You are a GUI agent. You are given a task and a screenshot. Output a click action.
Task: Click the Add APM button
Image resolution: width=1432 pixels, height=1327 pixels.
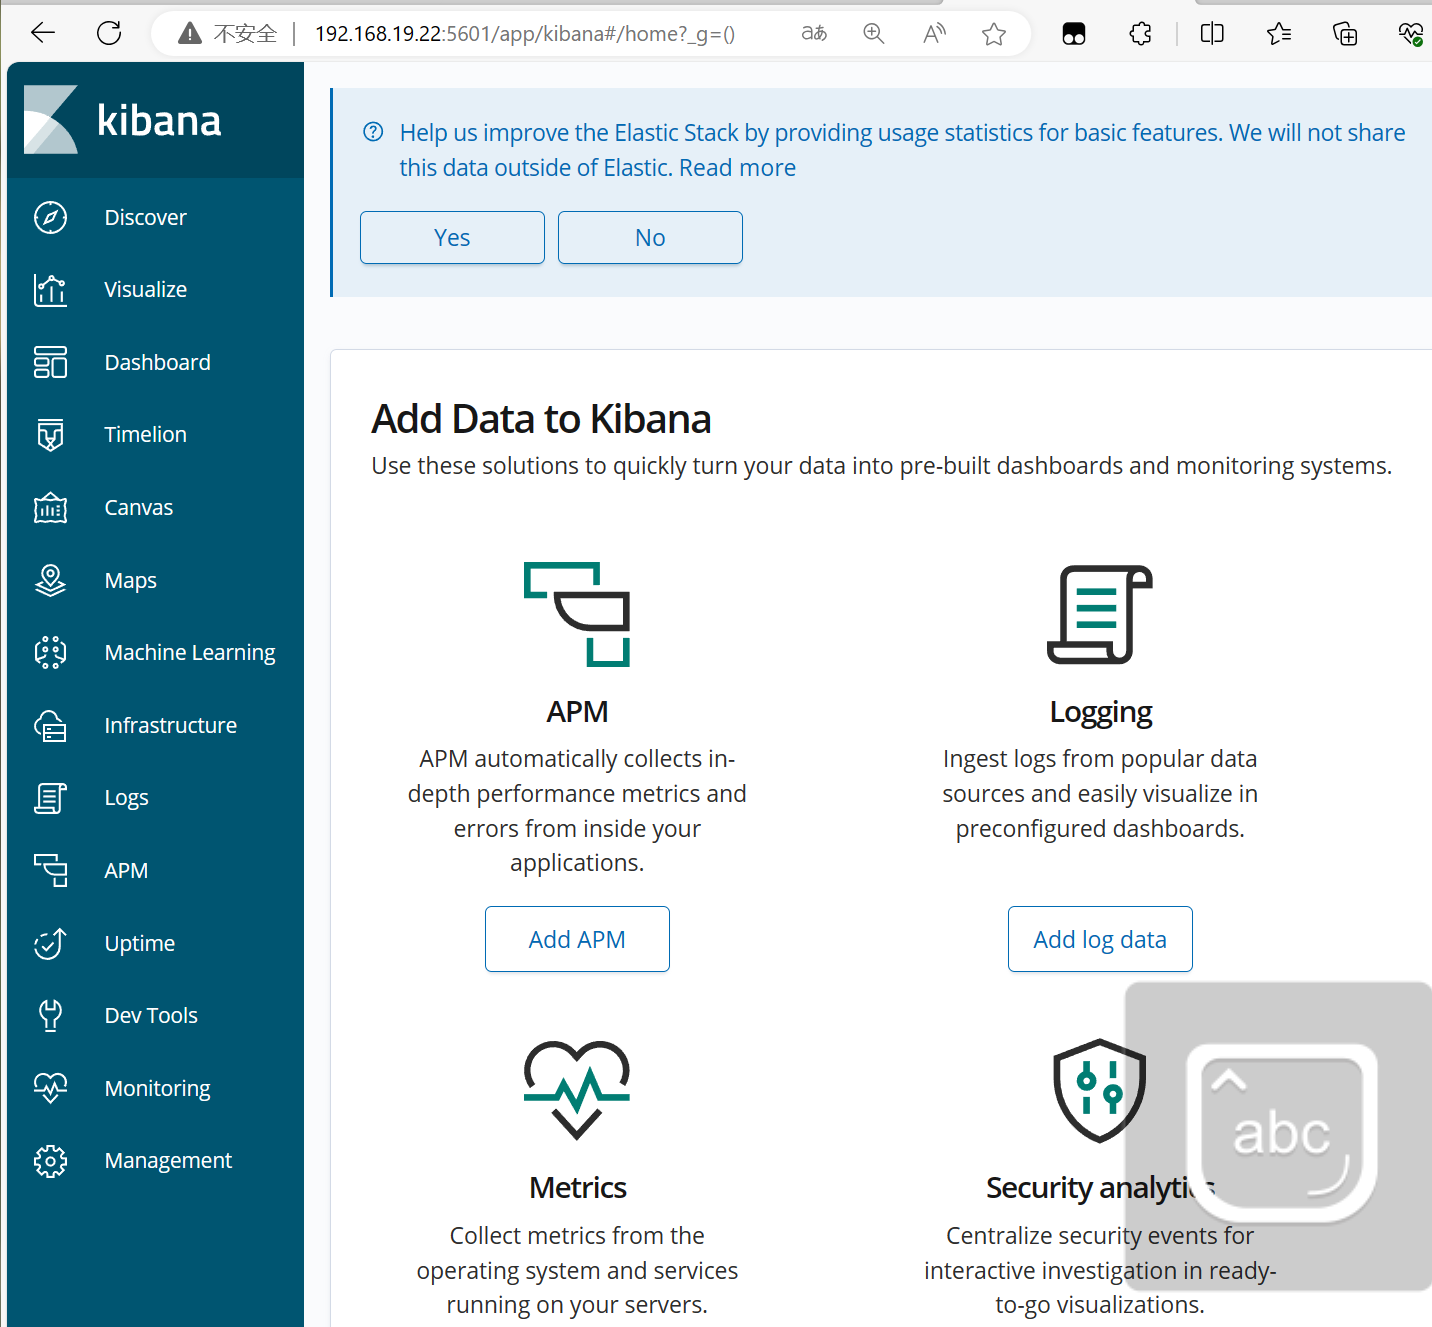pyautogui.click(x=577, y=939)
